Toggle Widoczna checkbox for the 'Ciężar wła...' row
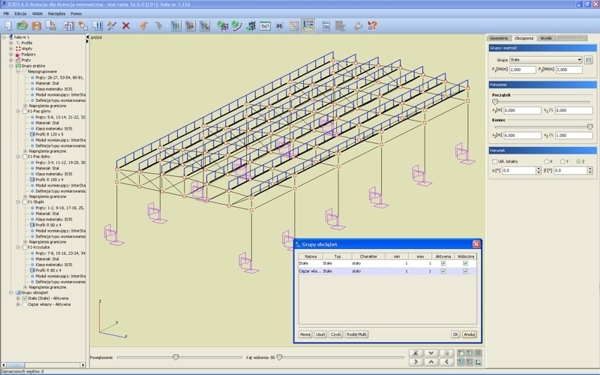Screen dimensions: 600x375 465,271
